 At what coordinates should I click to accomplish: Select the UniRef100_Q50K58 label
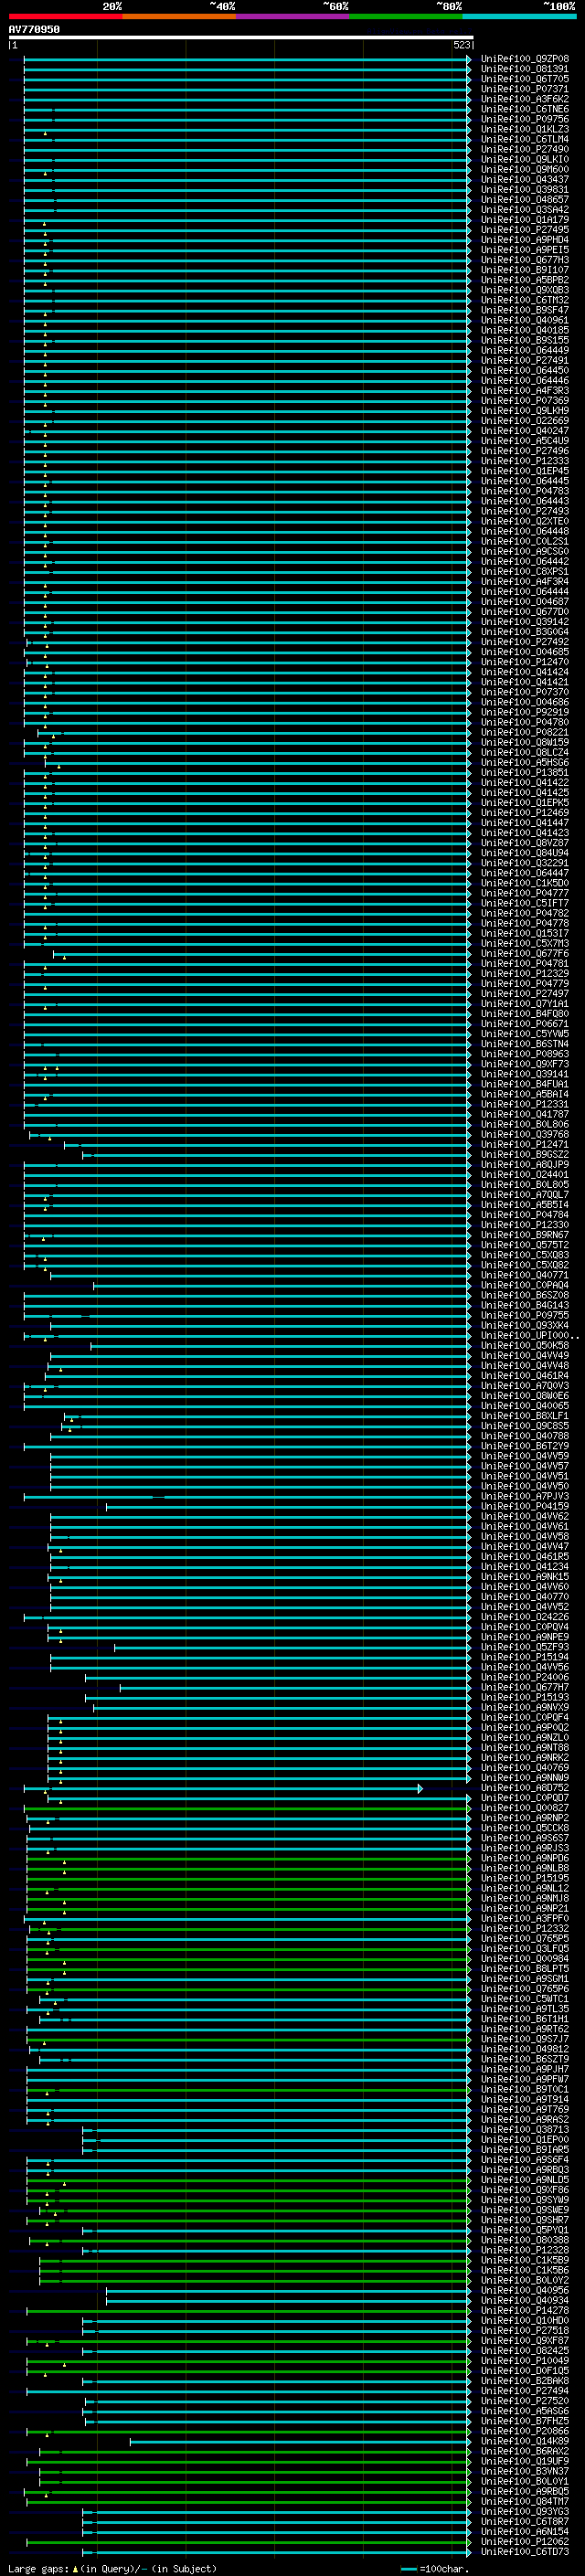click(x=525, y=1345)
